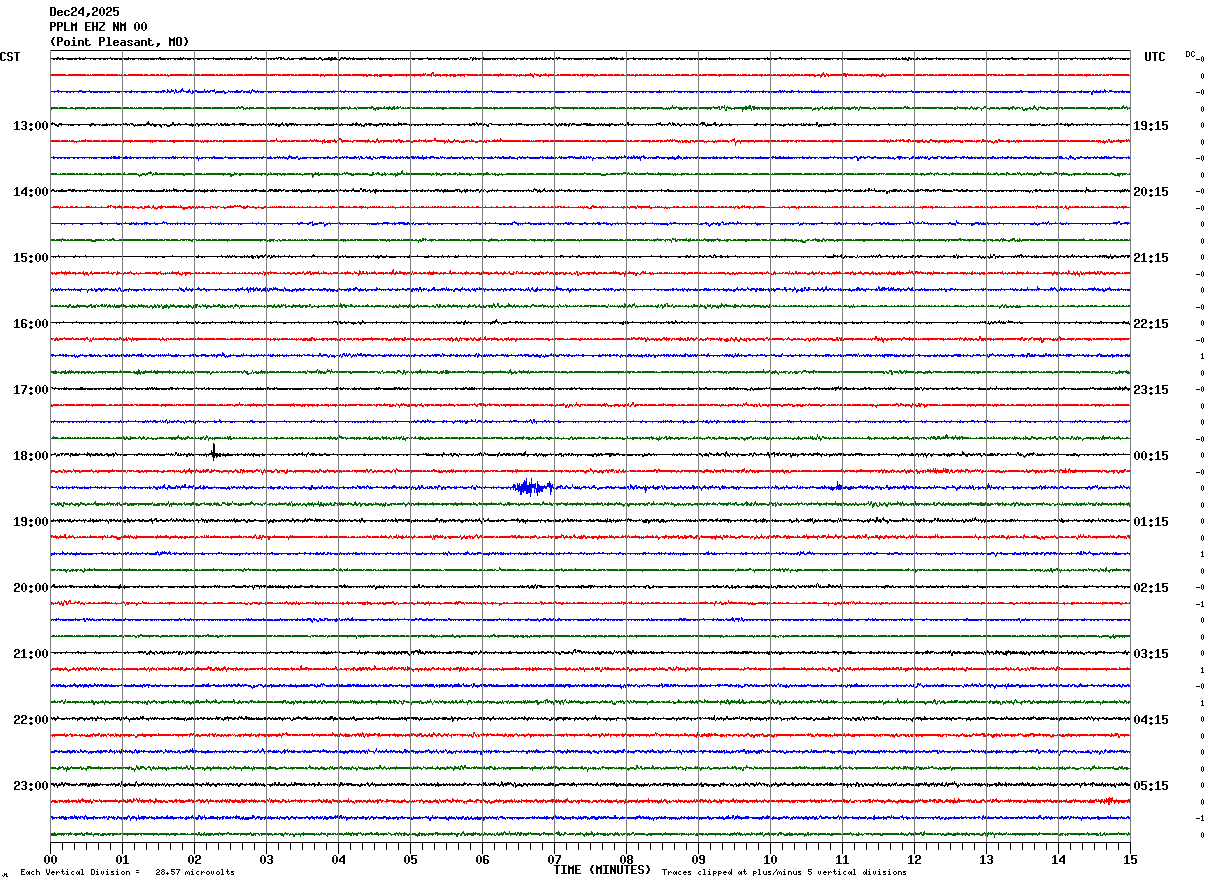
Task: Click the PPLM EHZ NM 00 station label
Action: tap(98, 27)
